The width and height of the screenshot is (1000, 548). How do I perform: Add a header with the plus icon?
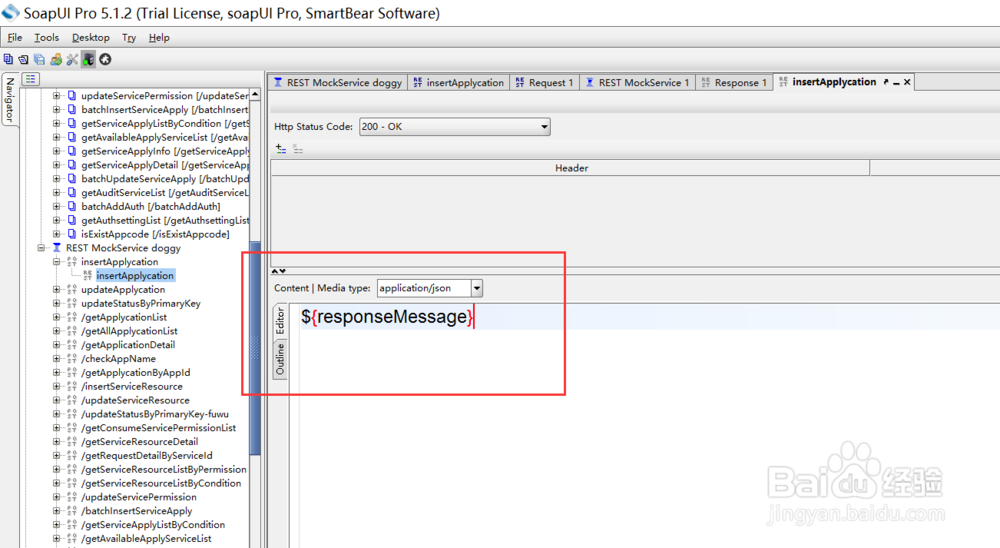coord(281,149)
